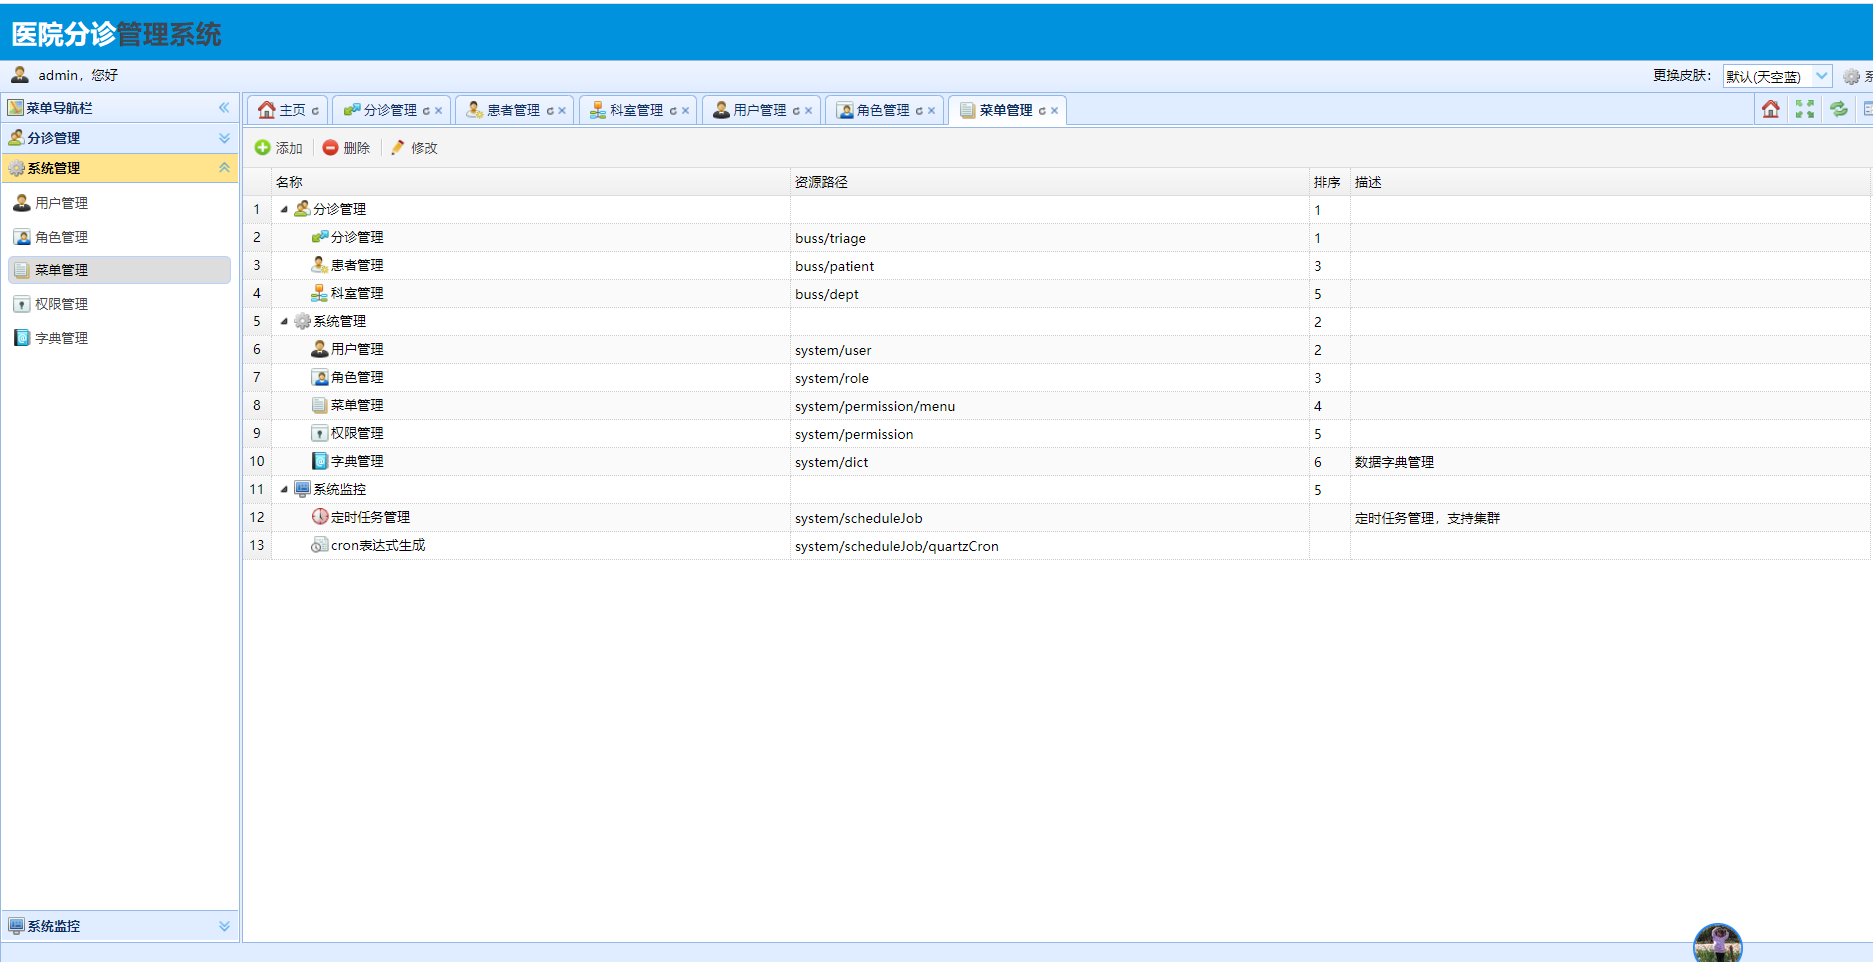
Task: Collapse the 分诊管理 tree node in table
Action: coord(284,209)
